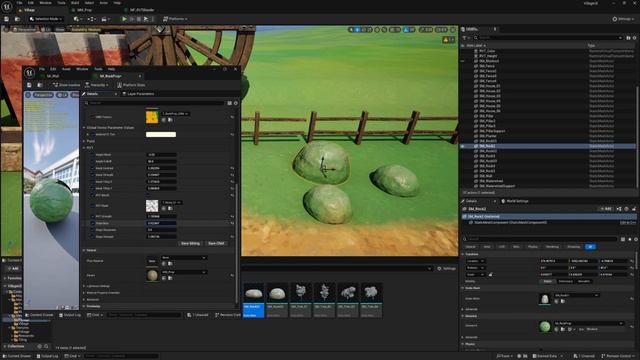
Task: Click the stop simulation square in main toolbar
Action: tap(139, 19)
